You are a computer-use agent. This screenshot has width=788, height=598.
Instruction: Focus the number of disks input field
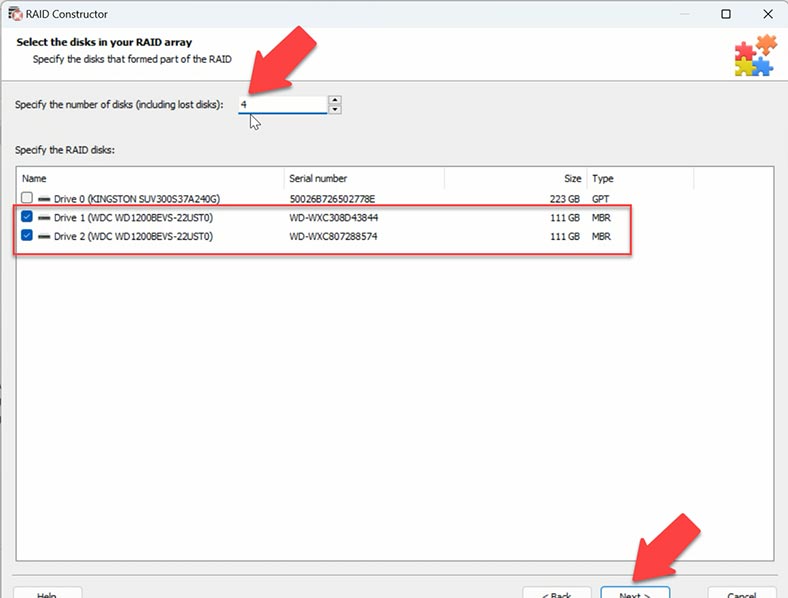[282, 105]
